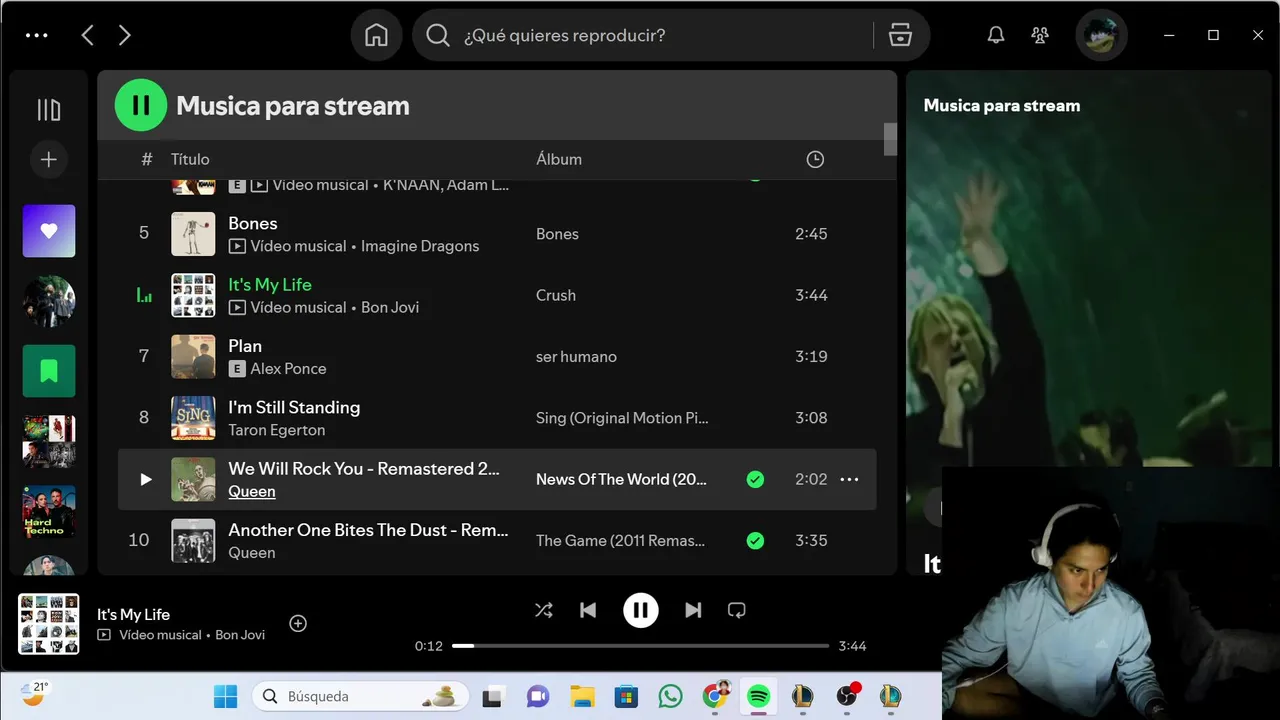Select Another One Bites The Dust title
Viewport: 1280px width, 720px height.
click(x=368, y=530)
